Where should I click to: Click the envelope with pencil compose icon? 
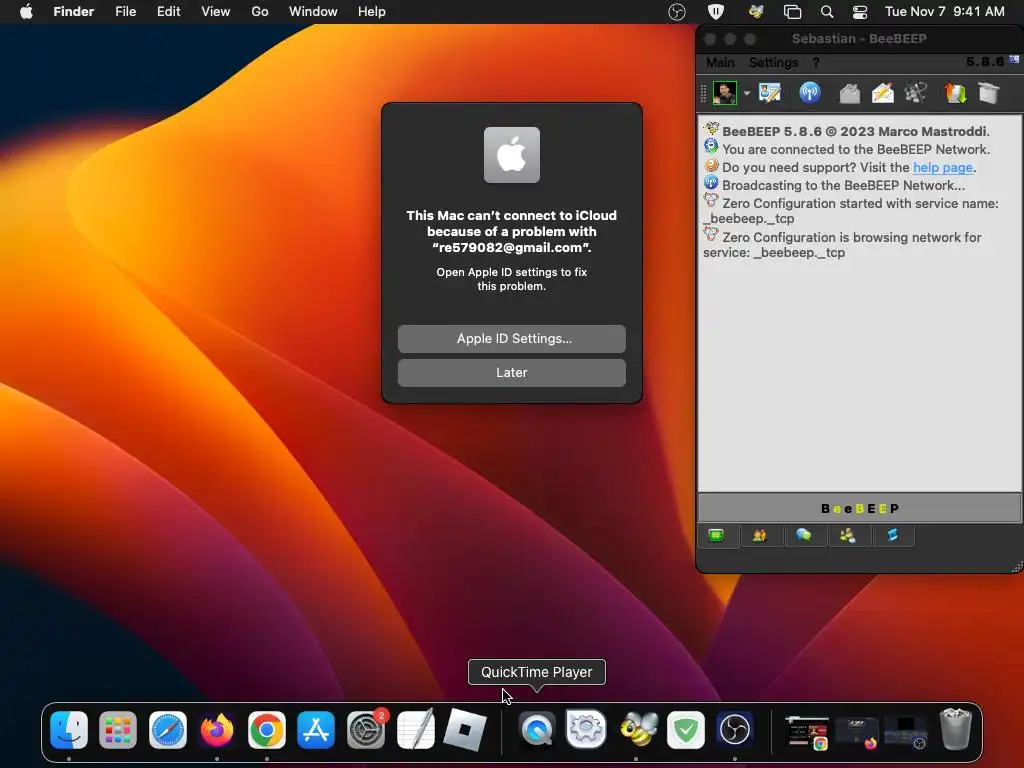click(882, 93)
